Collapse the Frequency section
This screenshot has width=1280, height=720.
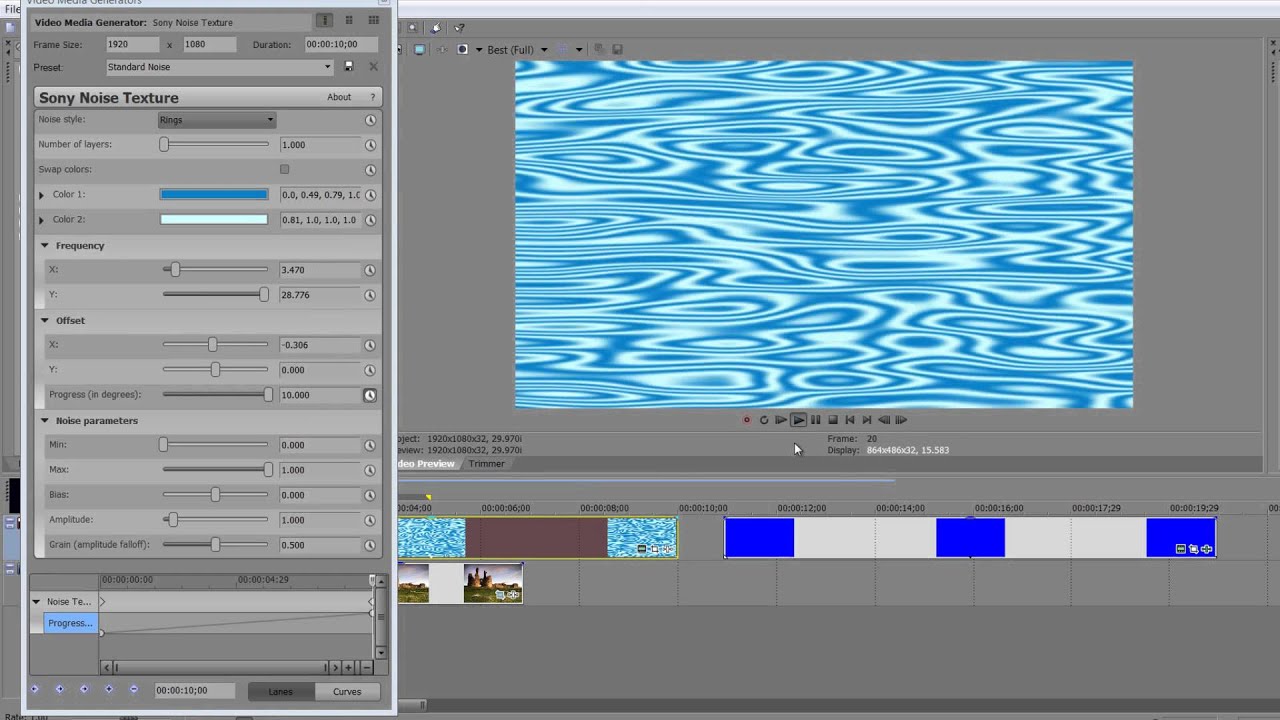[45, 245]
